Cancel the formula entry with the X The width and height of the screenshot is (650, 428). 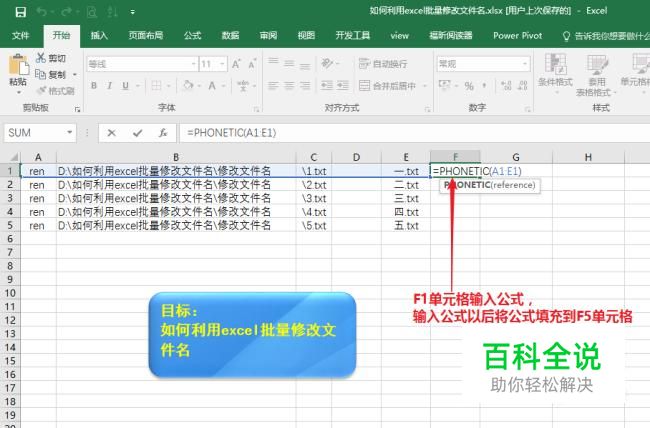pyautogui.click(x=111, y=133)
